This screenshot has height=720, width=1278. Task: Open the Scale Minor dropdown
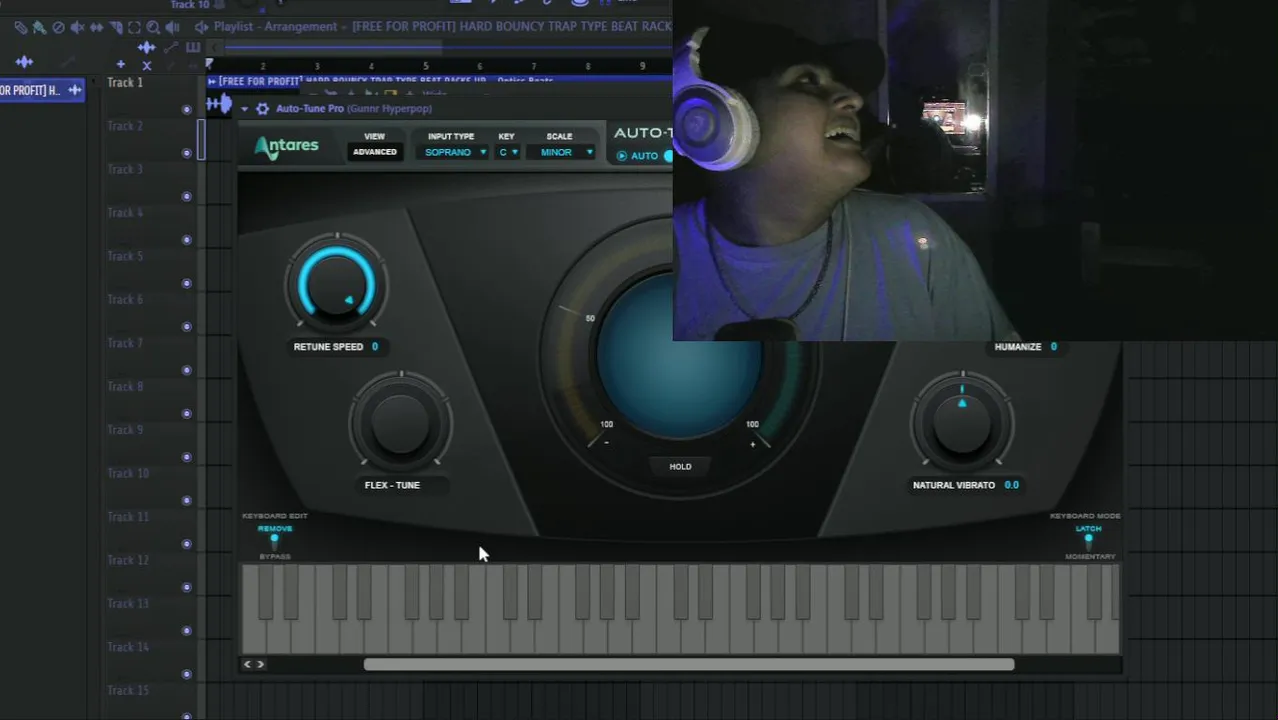(x=562, y=152)
